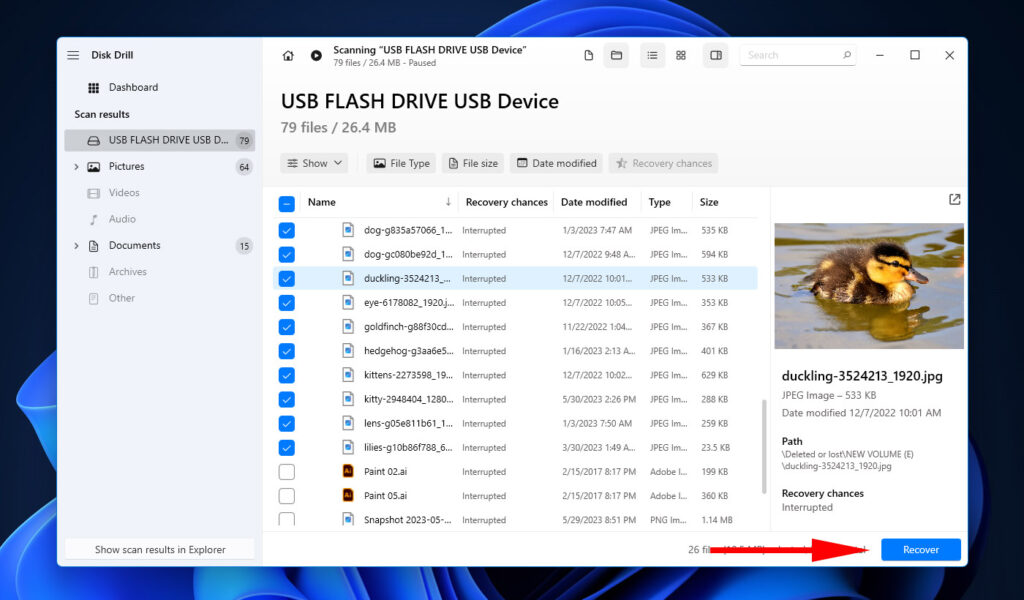
Task: Select the Paint 02.ai file checkbox
Action: tap(287, 471)
